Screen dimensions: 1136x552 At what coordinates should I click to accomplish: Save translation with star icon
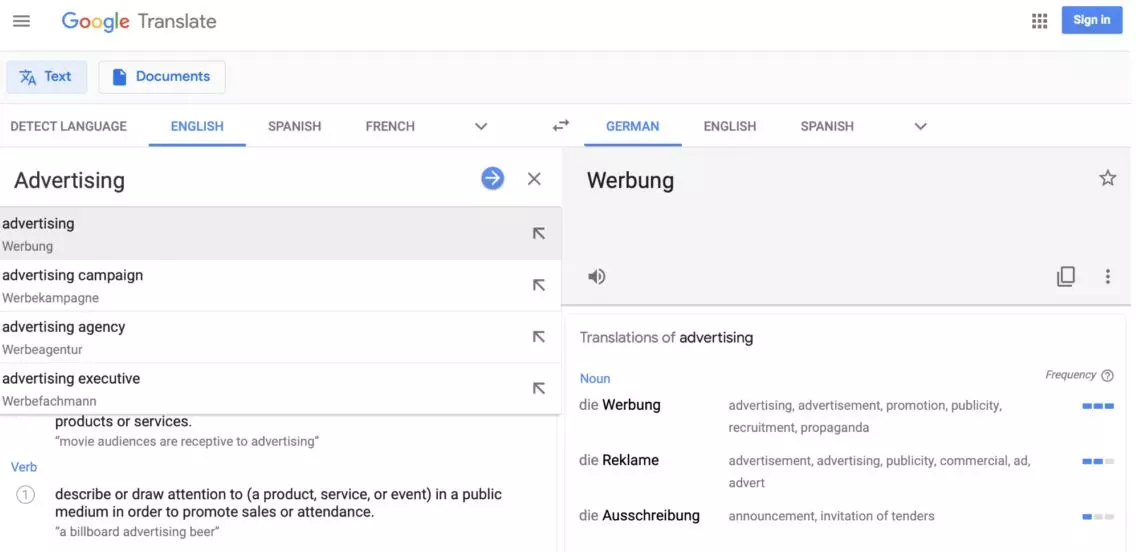[1107, 179]
